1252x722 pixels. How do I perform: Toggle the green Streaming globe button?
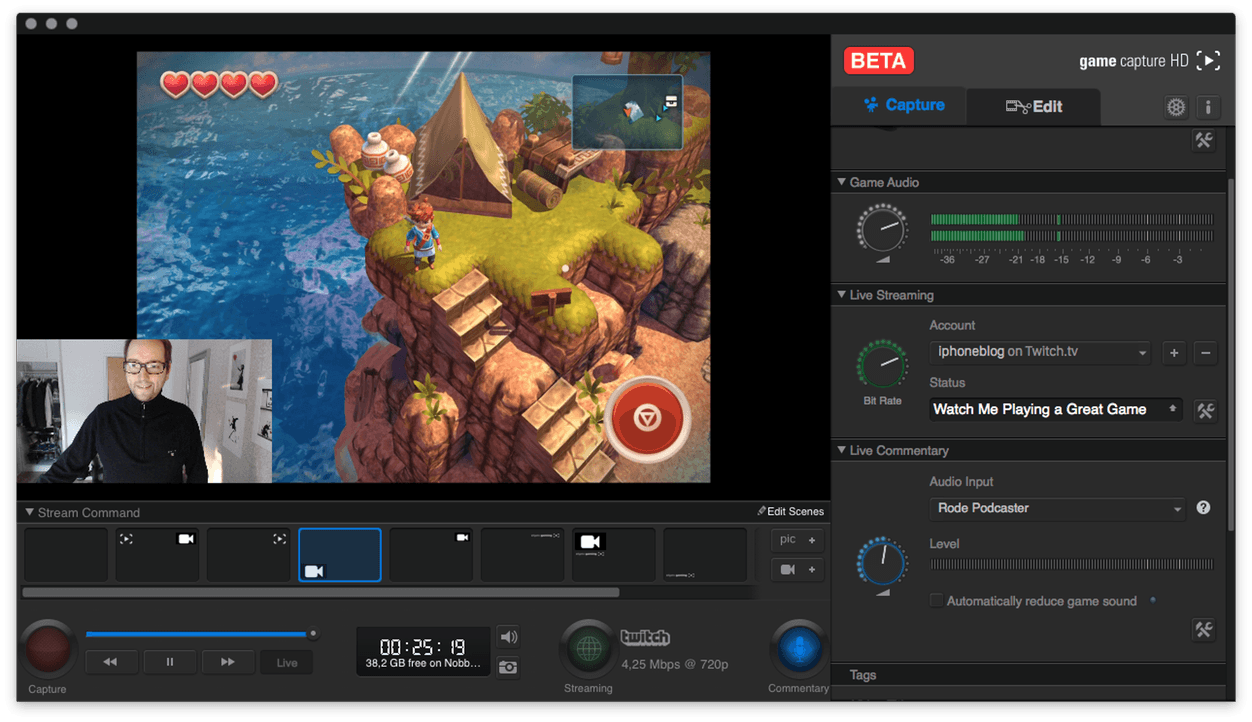click(588, 649)
